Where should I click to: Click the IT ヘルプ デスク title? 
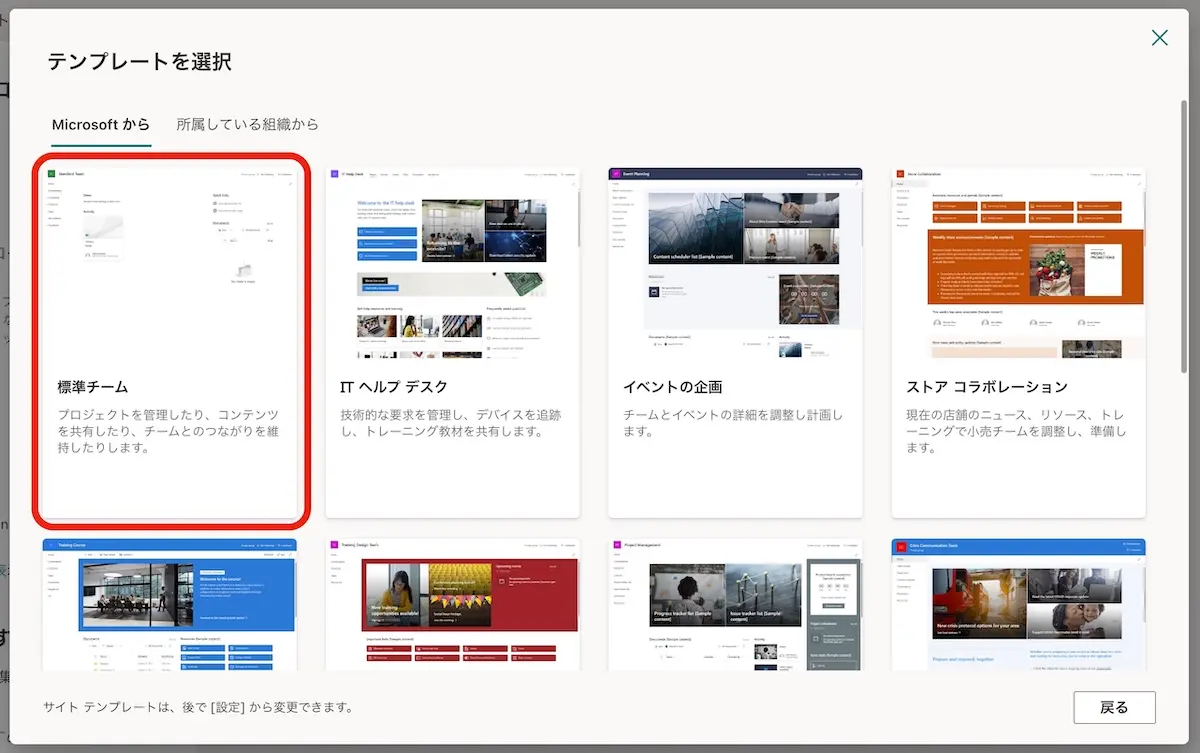click(x=394, y=387)
